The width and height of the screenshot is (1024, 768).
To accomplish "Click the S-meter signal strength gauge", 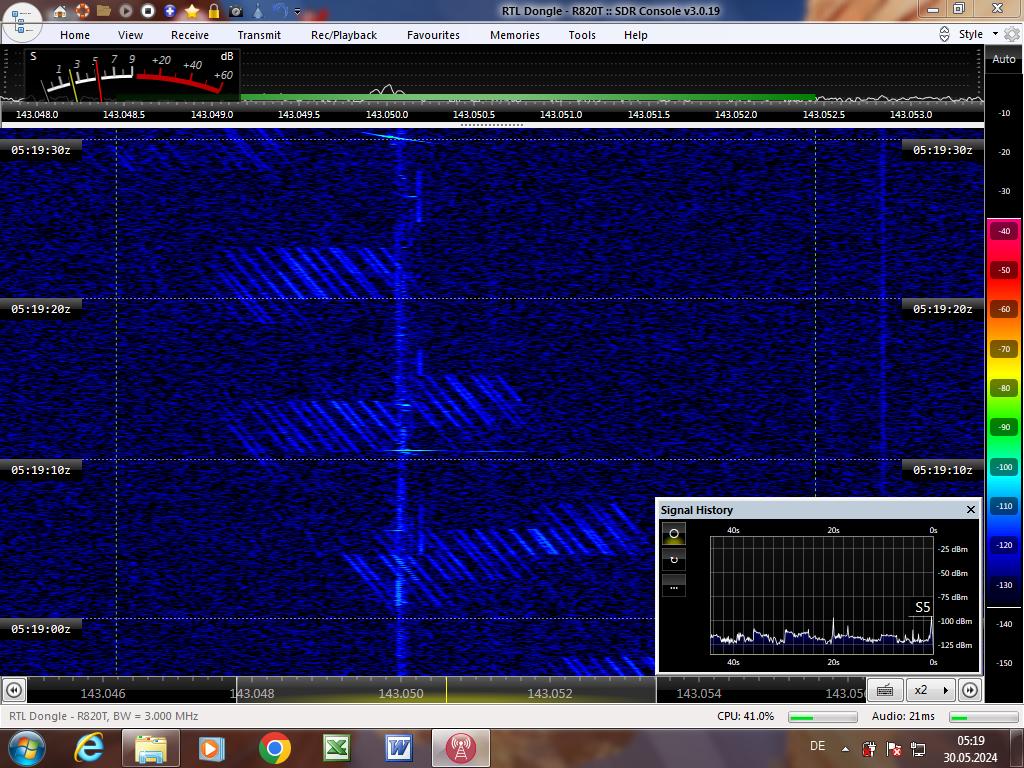I will 132,74.
